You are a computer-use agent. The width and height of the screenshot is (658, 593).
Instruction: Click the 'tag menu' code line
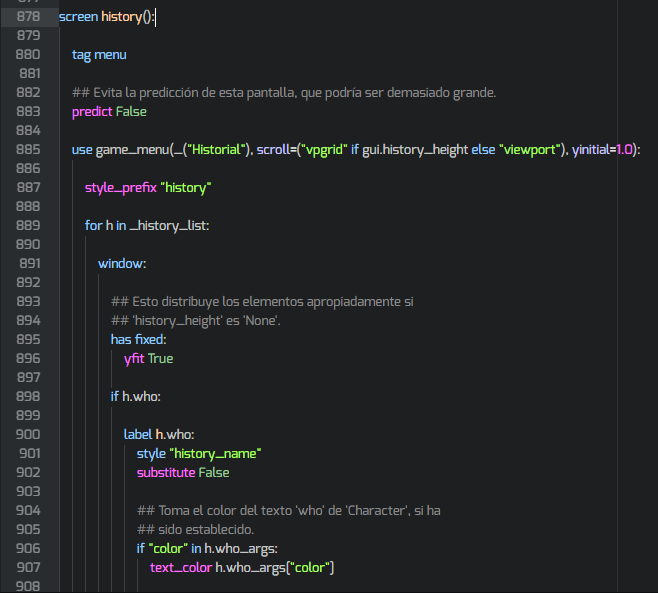click(x=99, y=55)
